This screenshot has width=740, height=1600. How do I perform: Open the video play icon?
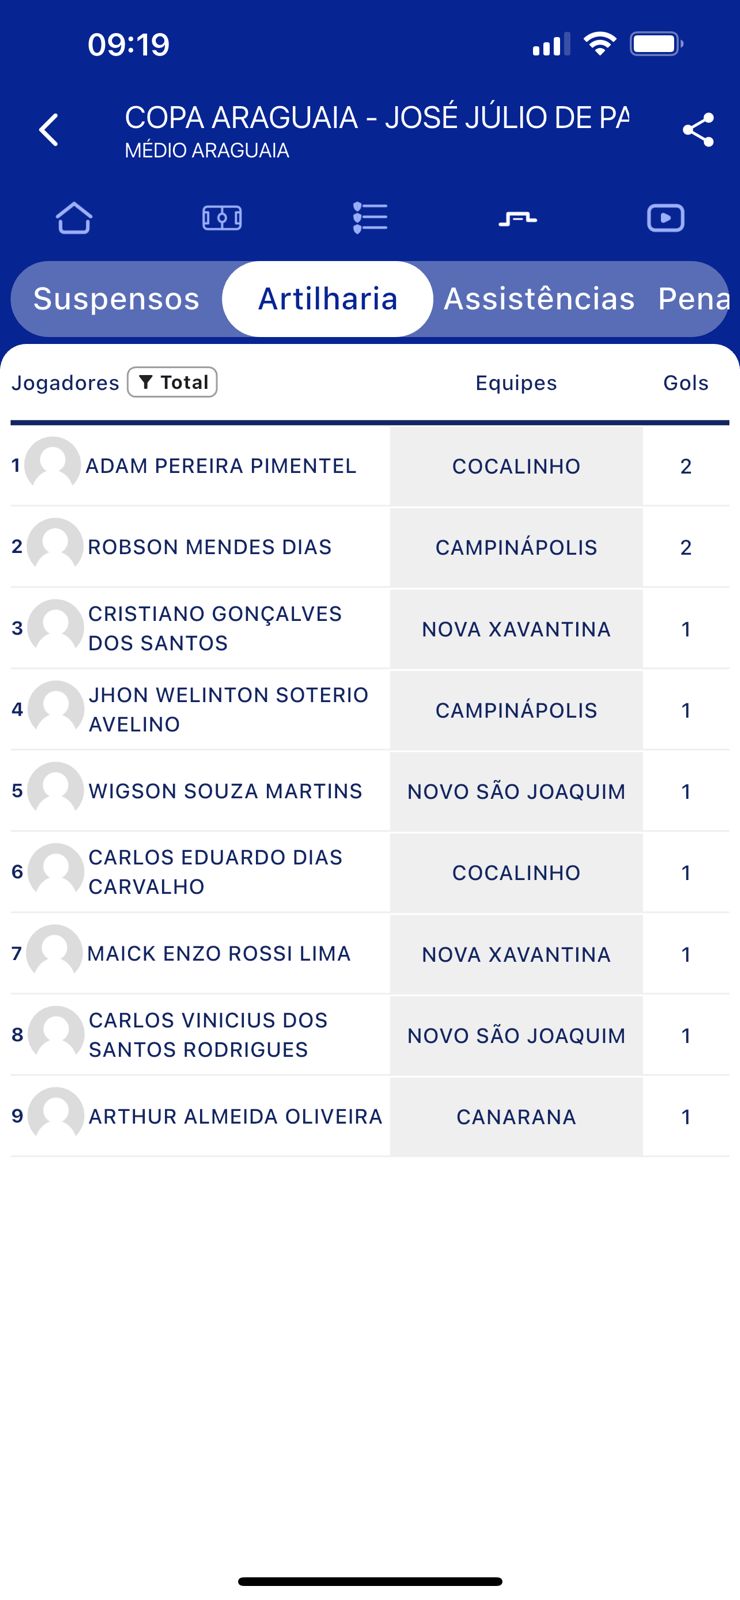coord(666,218)
